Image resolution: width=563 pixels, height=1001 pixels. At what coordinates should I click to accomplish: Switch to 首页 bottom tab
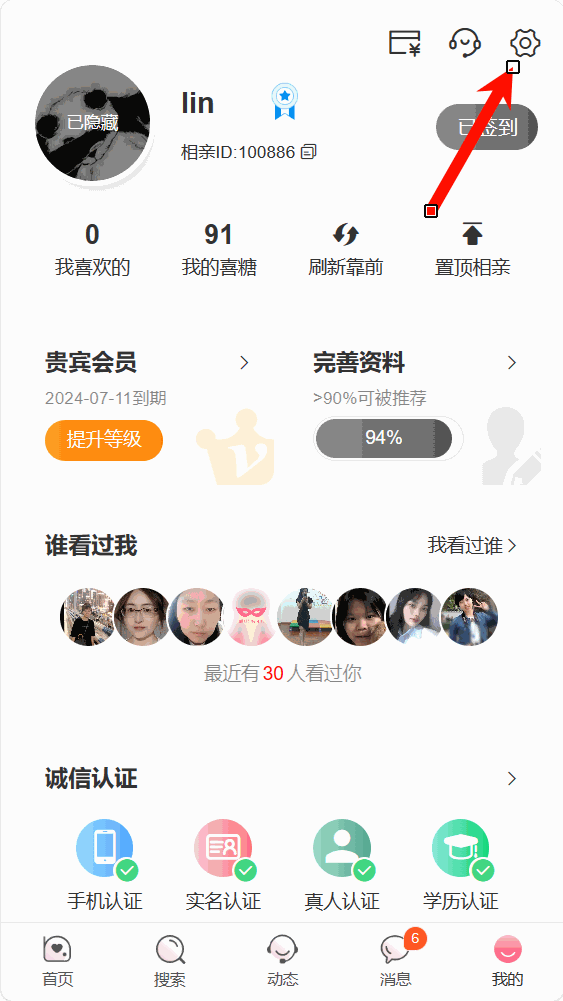tap(57, 961)
